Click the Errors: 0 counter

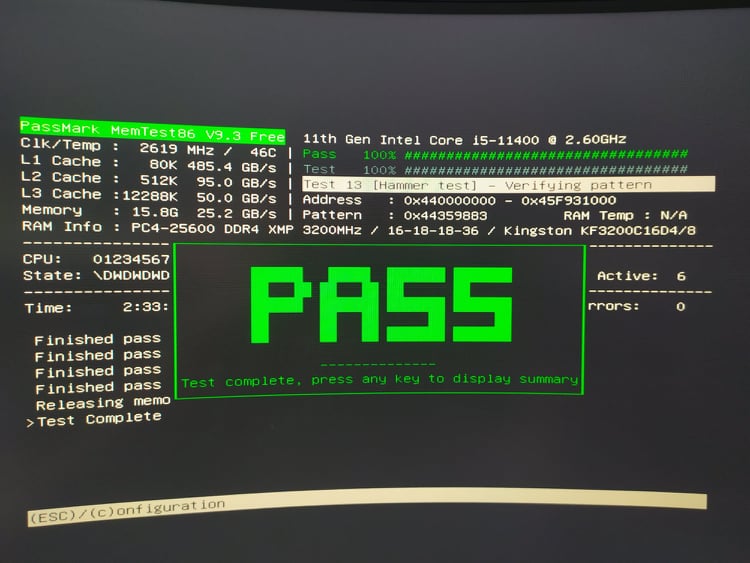click(637, 306)
